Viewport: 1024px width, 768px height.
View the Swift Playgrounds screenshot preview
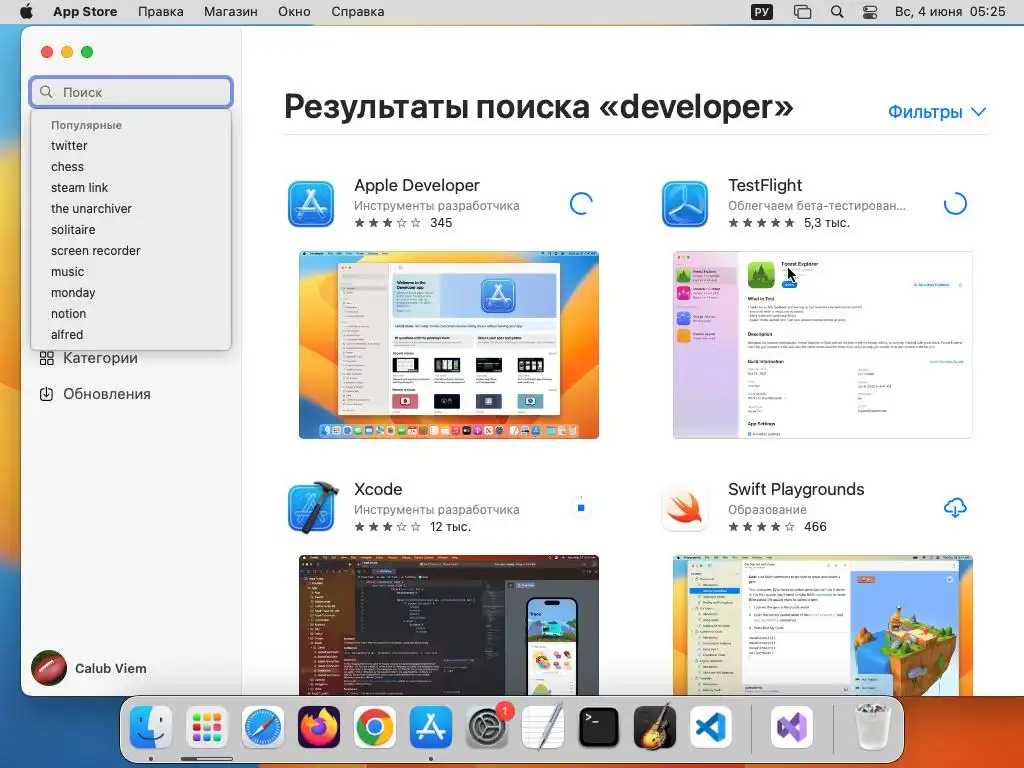[823, 625]
